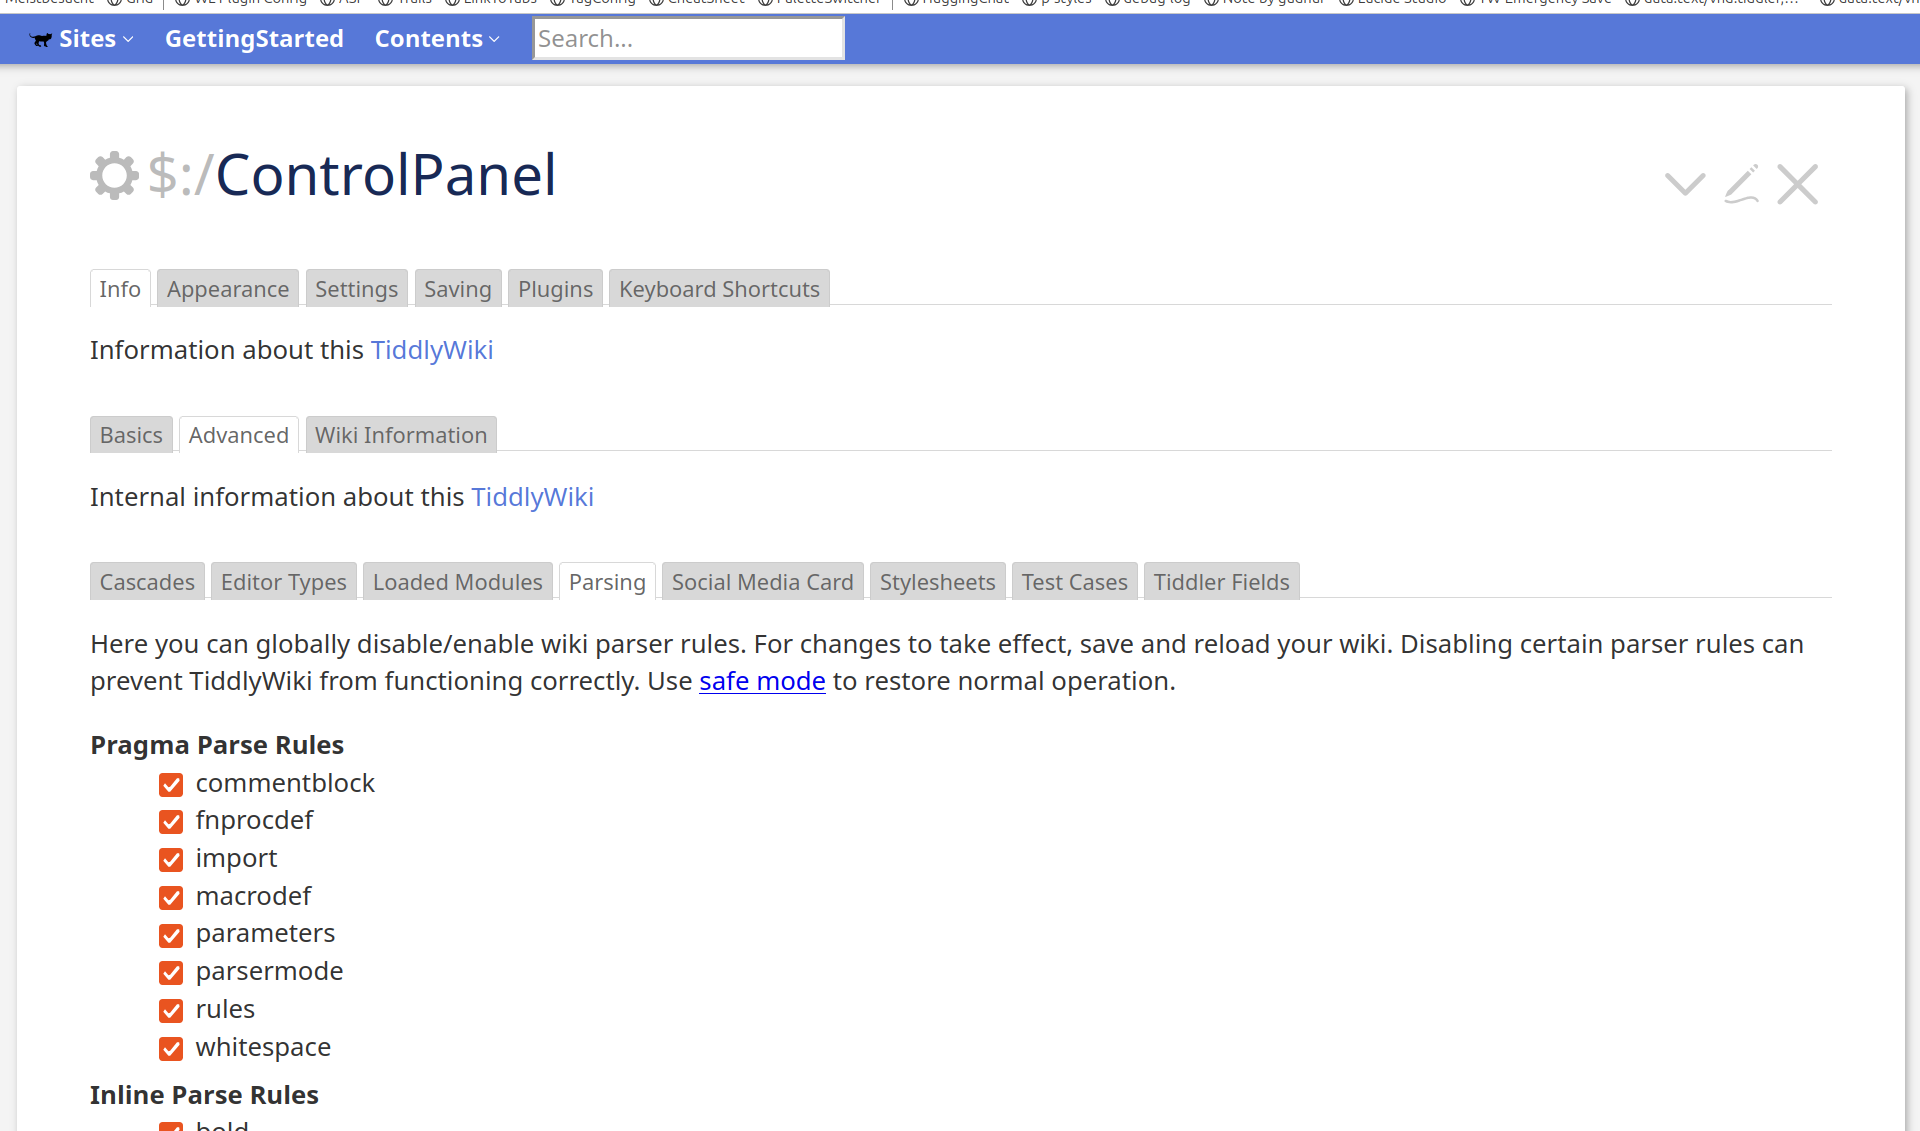Open the Contents dropdown menu
This screenshot has height=1131, width=1920.
pos(437,39)
